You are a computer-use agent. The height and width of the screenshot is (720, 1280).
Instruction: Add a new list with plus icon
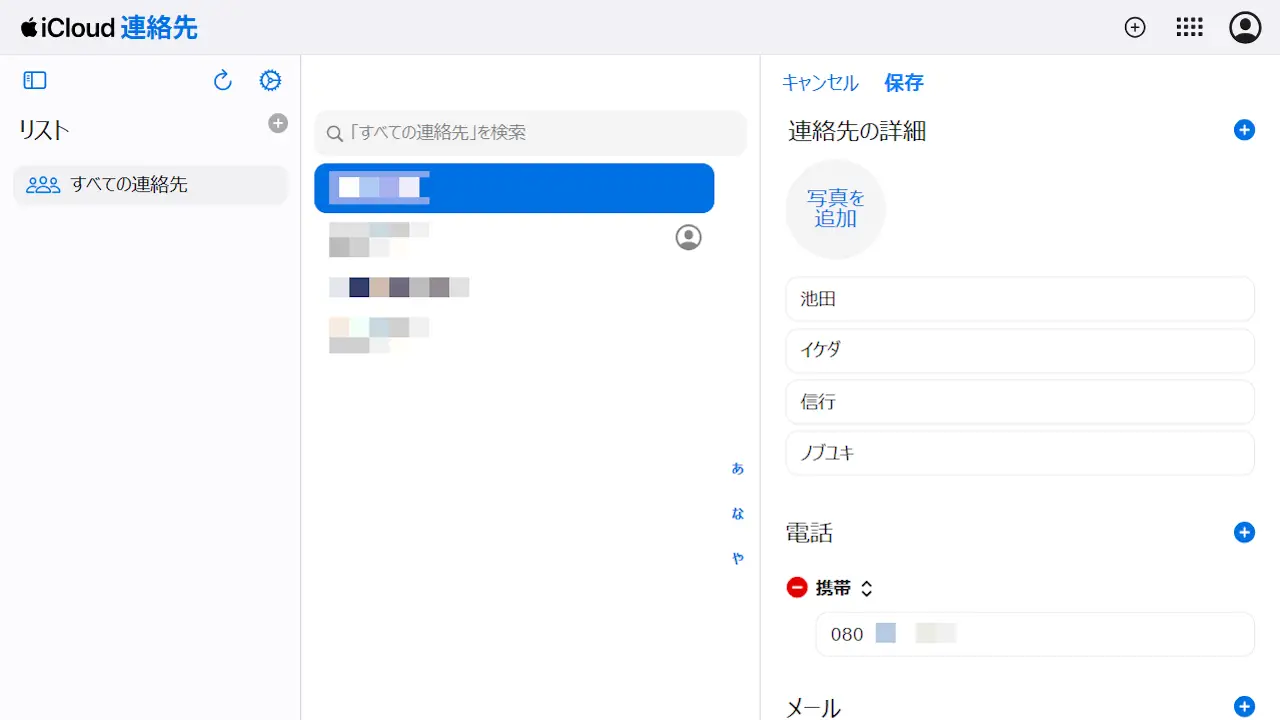pos(278,123)
